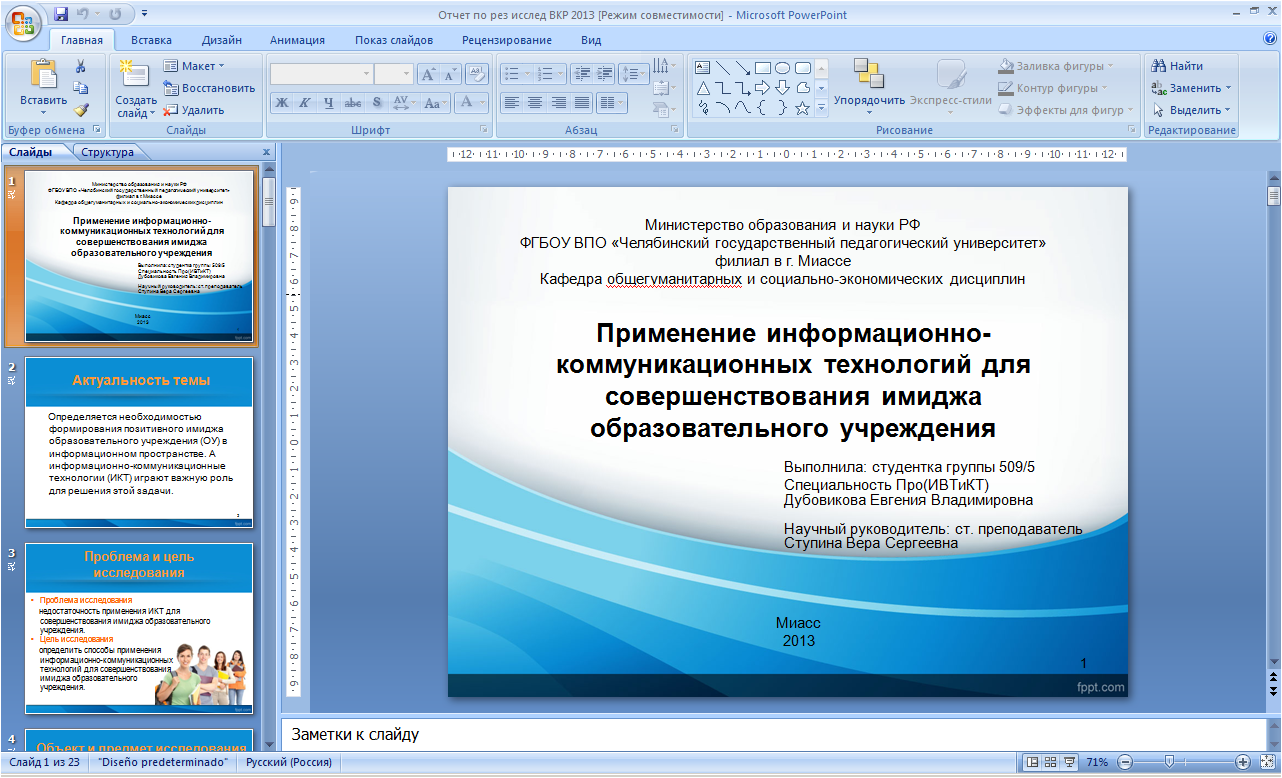Toggle italic К formatting
Viewport: 1282px width, 778px height.
(305, 102)
